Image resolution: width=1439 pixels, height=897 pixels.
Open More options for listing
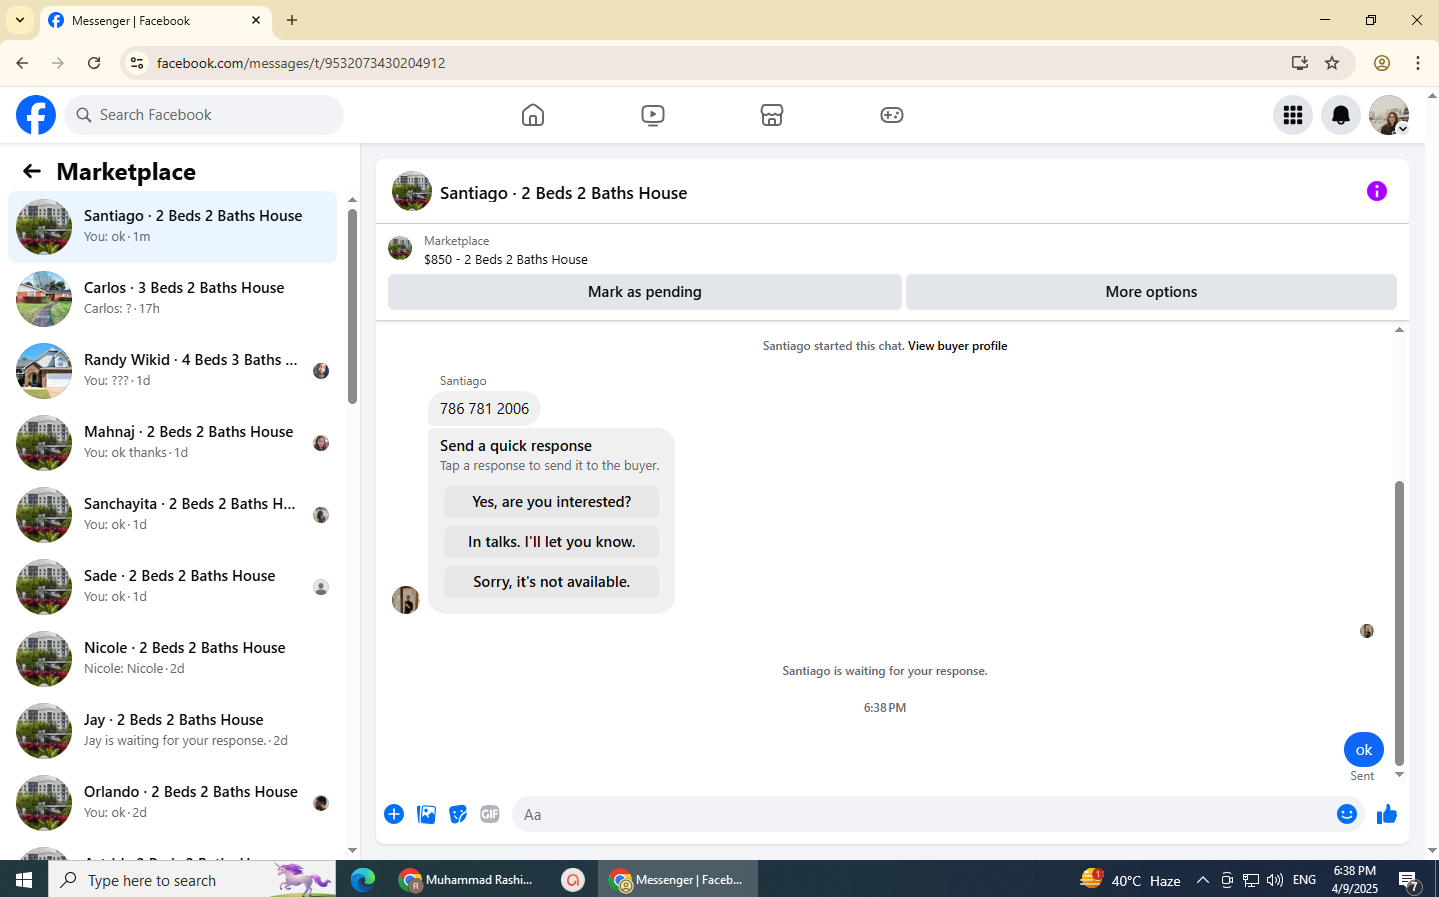click(x=1151, y=292)
